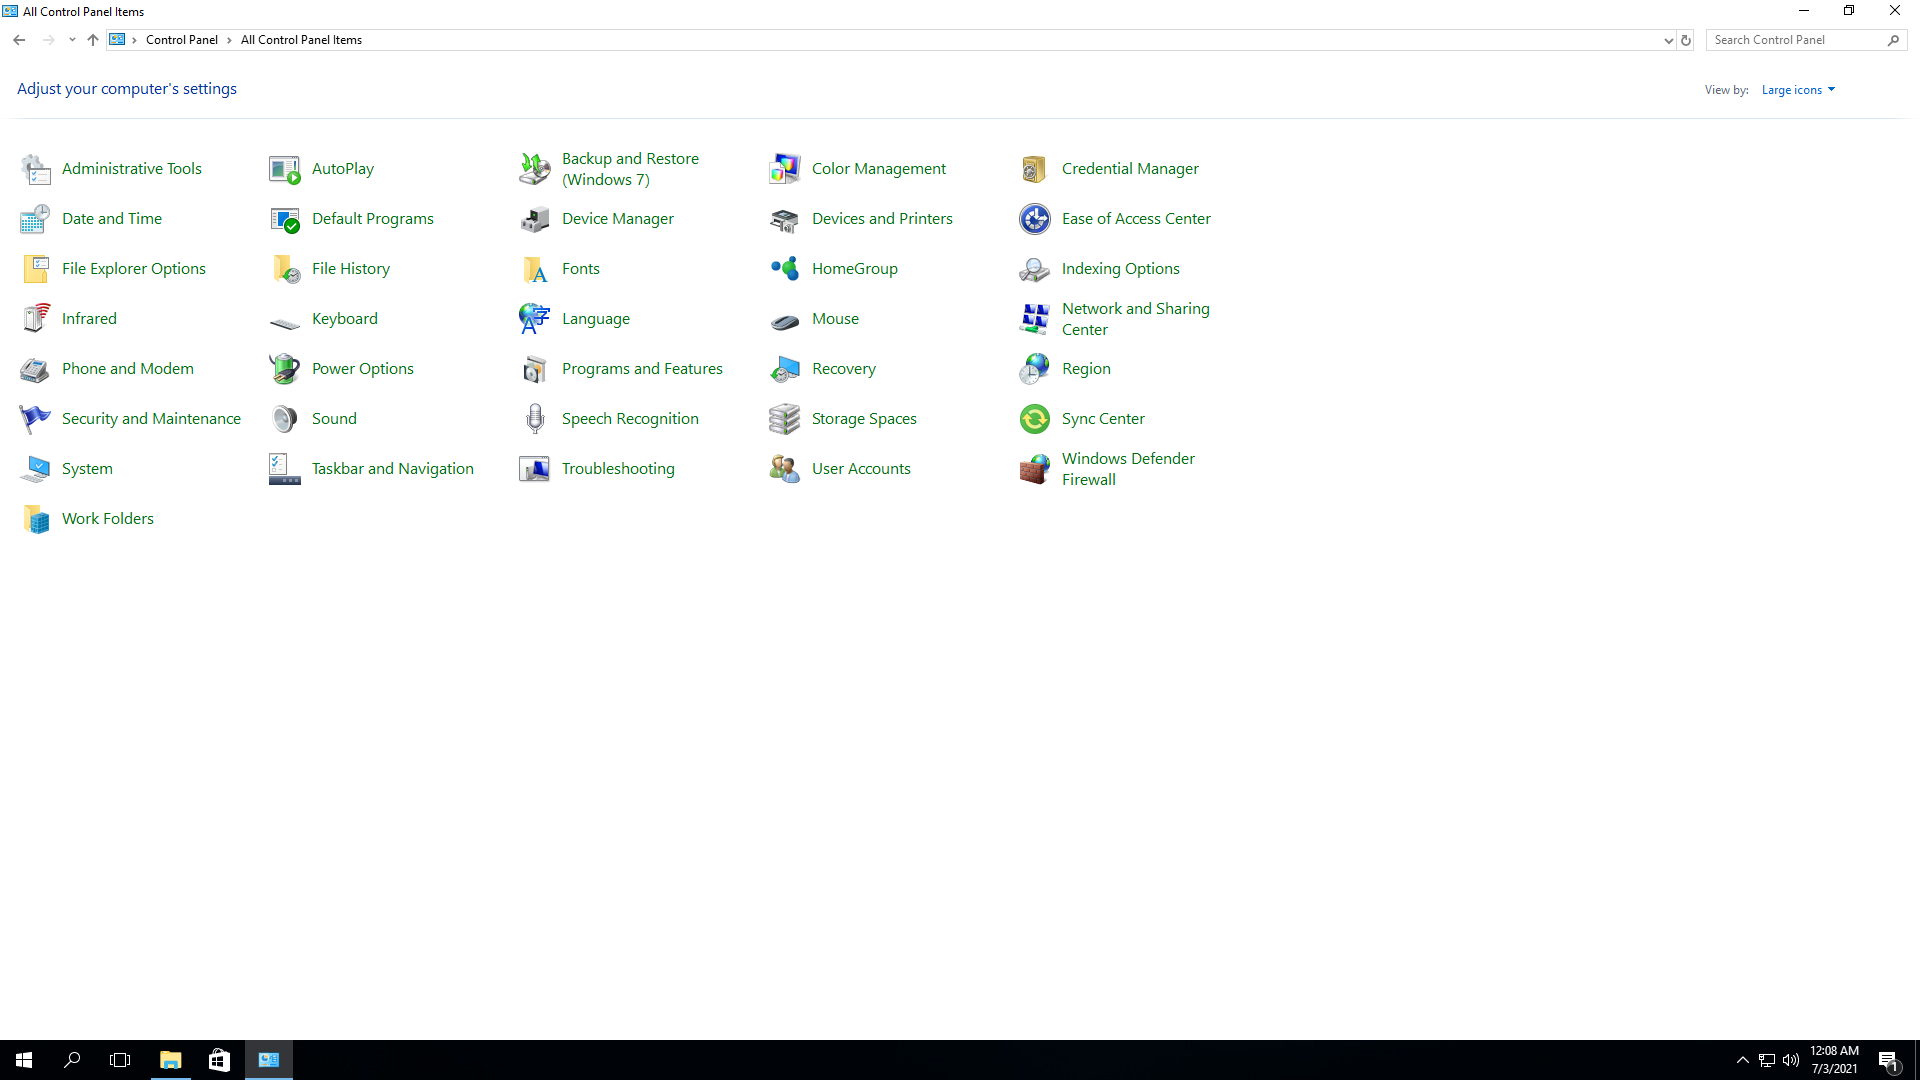Expand the address bar history dropdown
The image size is (1920, 1080).
pyautogui.click(x=1668, y=40)
